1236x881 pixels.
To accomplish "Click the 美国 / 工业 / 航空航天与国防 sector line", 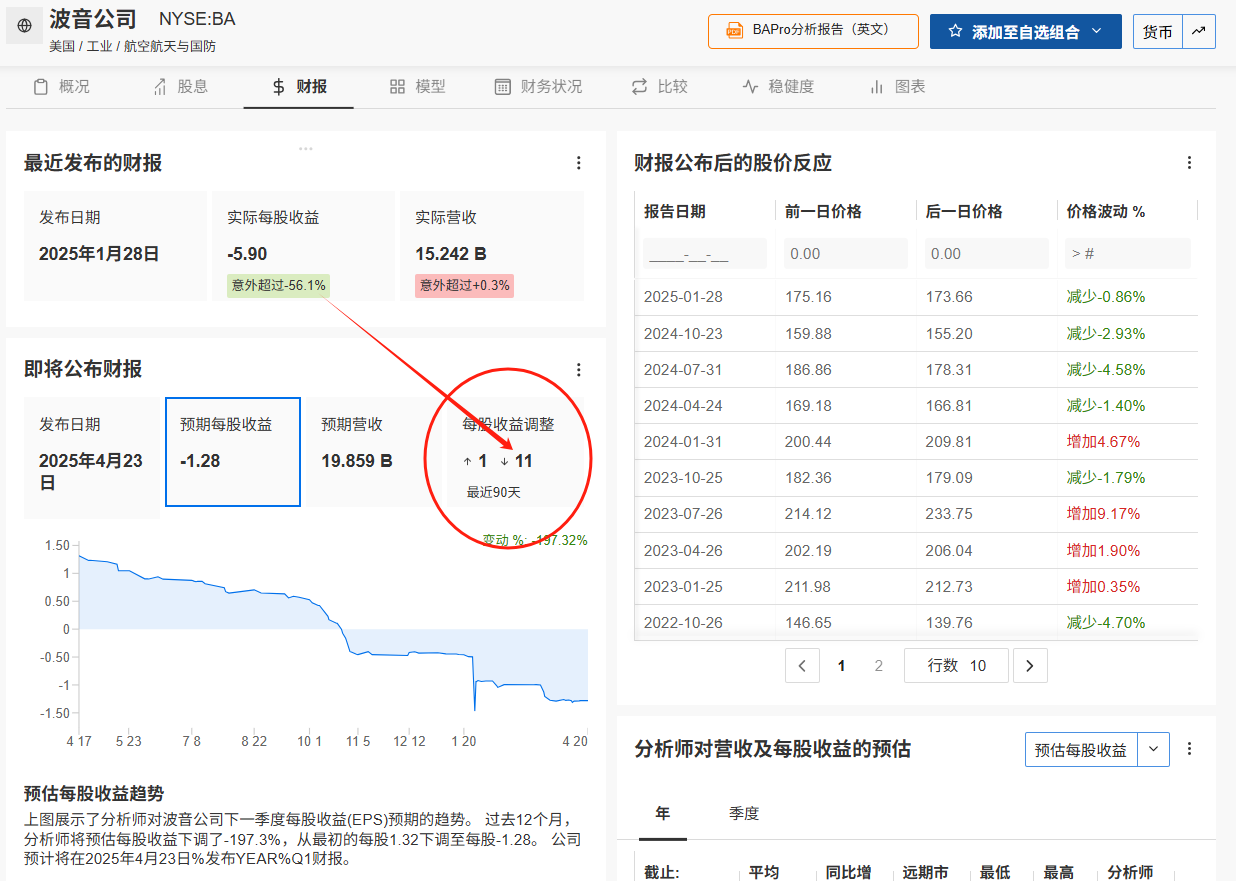I will point(132,46).
